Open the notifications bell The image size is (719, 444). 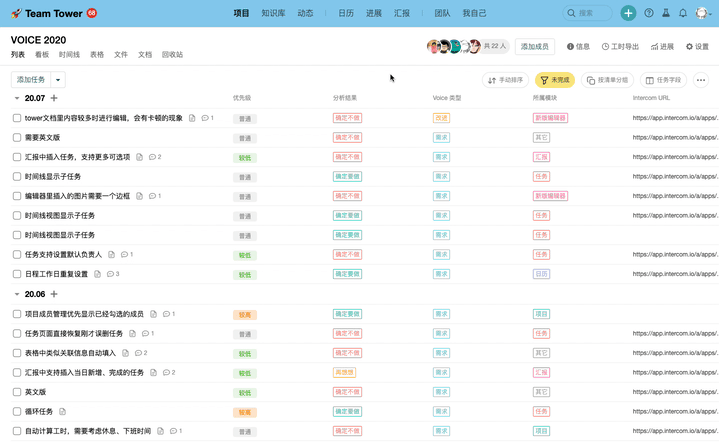tap(683, 13)
